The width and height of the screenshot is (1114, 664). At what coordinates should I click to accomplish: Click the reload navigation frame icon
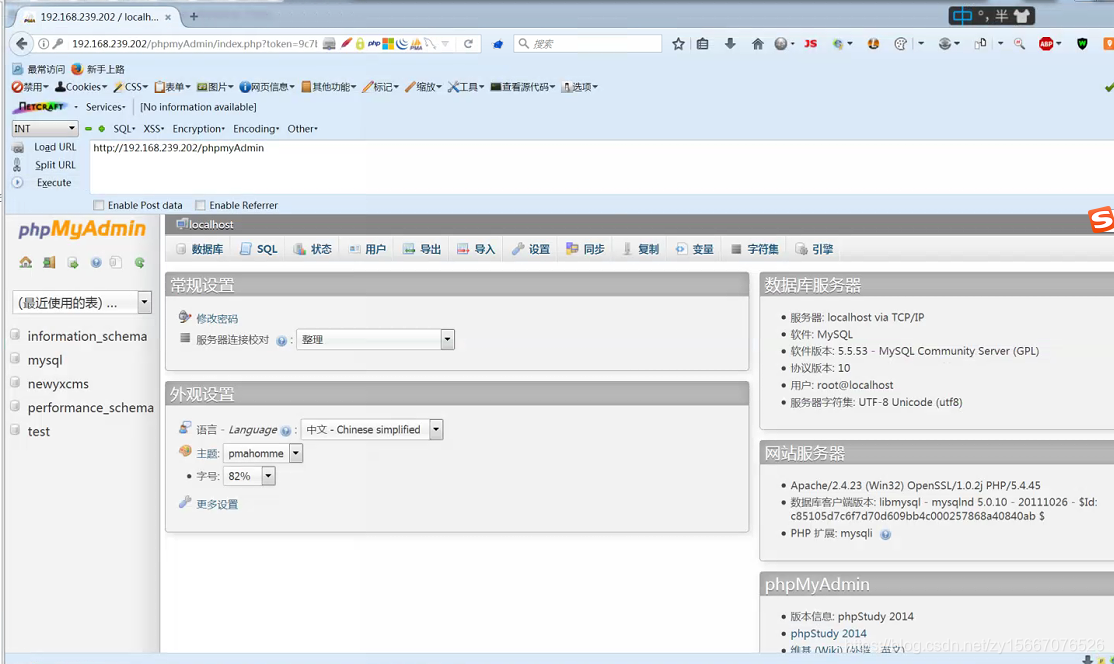[139, 263]
